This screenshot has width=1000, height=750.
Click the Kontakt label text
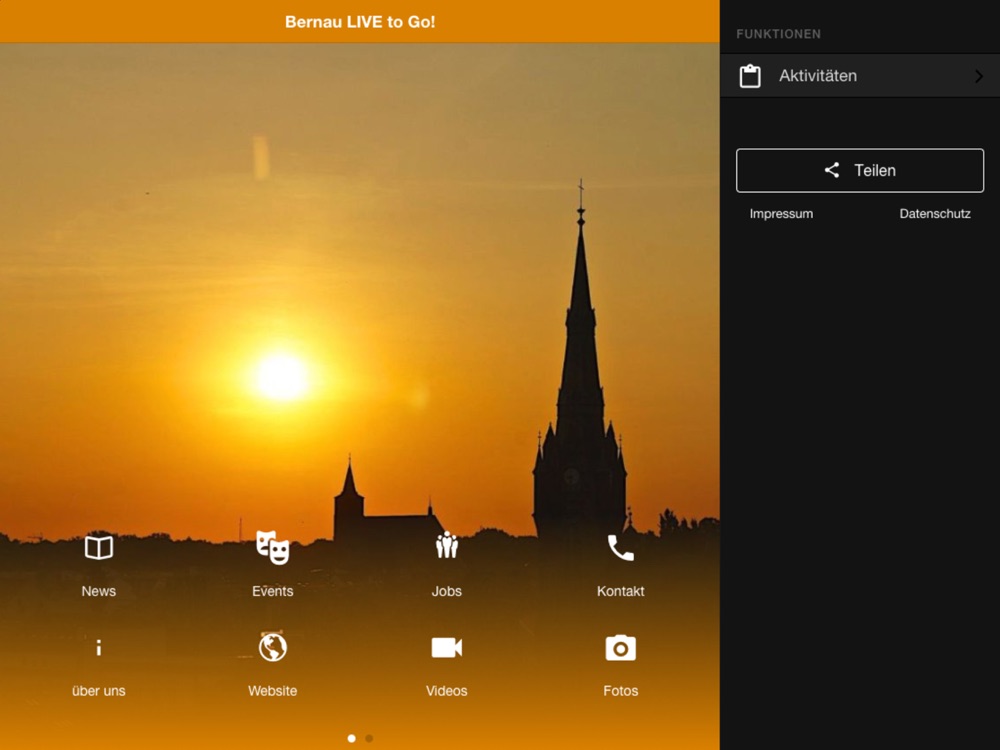click(621, 591)
